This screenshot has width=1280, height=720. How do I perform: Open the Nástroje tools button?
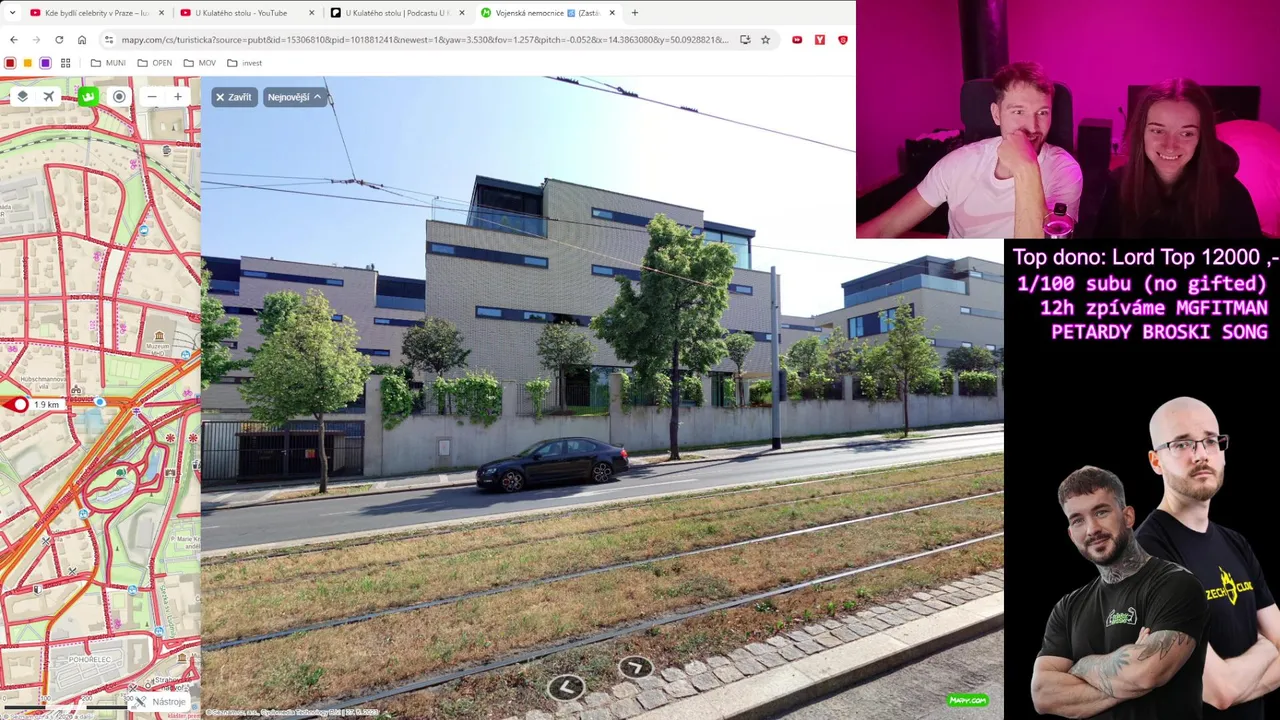(x=161, y=702)
